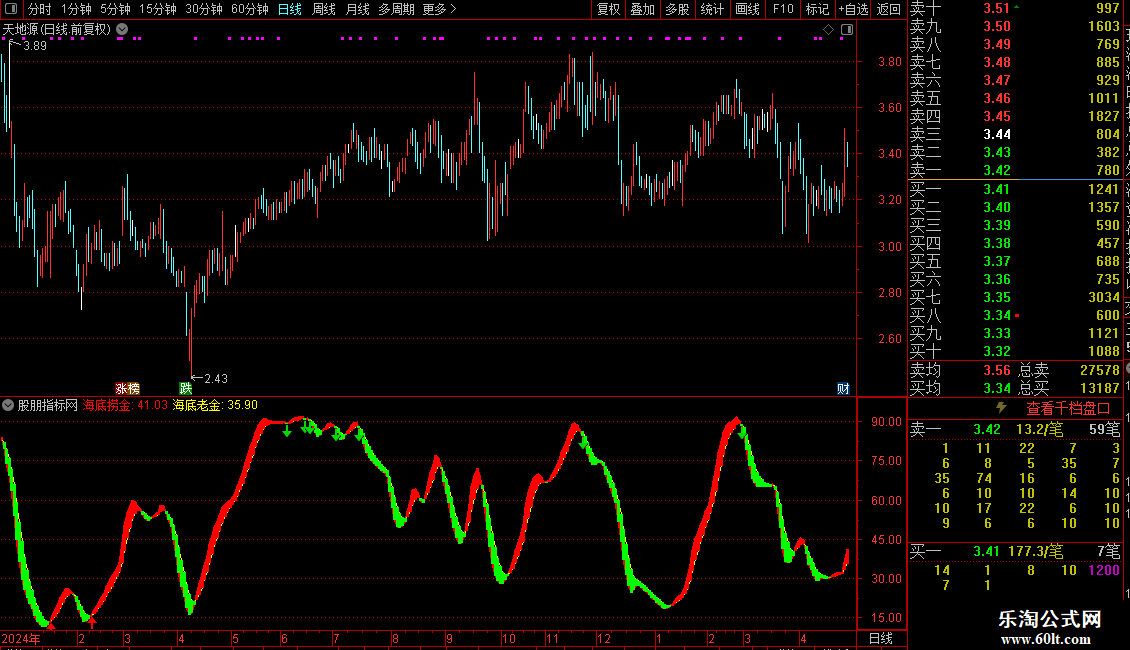The height and width of the screenshot is (650, 1130).
Task: Click the 股朋指标网 indicator name
Action: coord(48,405)
